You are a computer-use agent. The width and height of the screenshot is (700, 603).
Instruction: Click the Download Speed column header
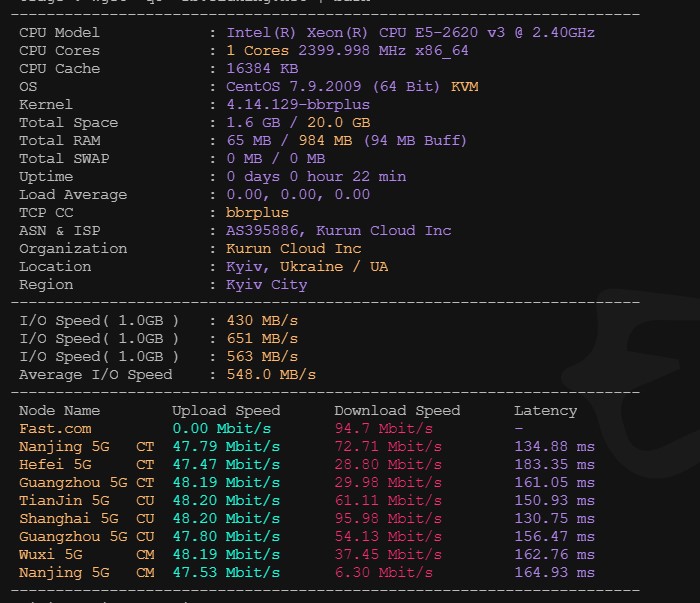pos(397,411)
